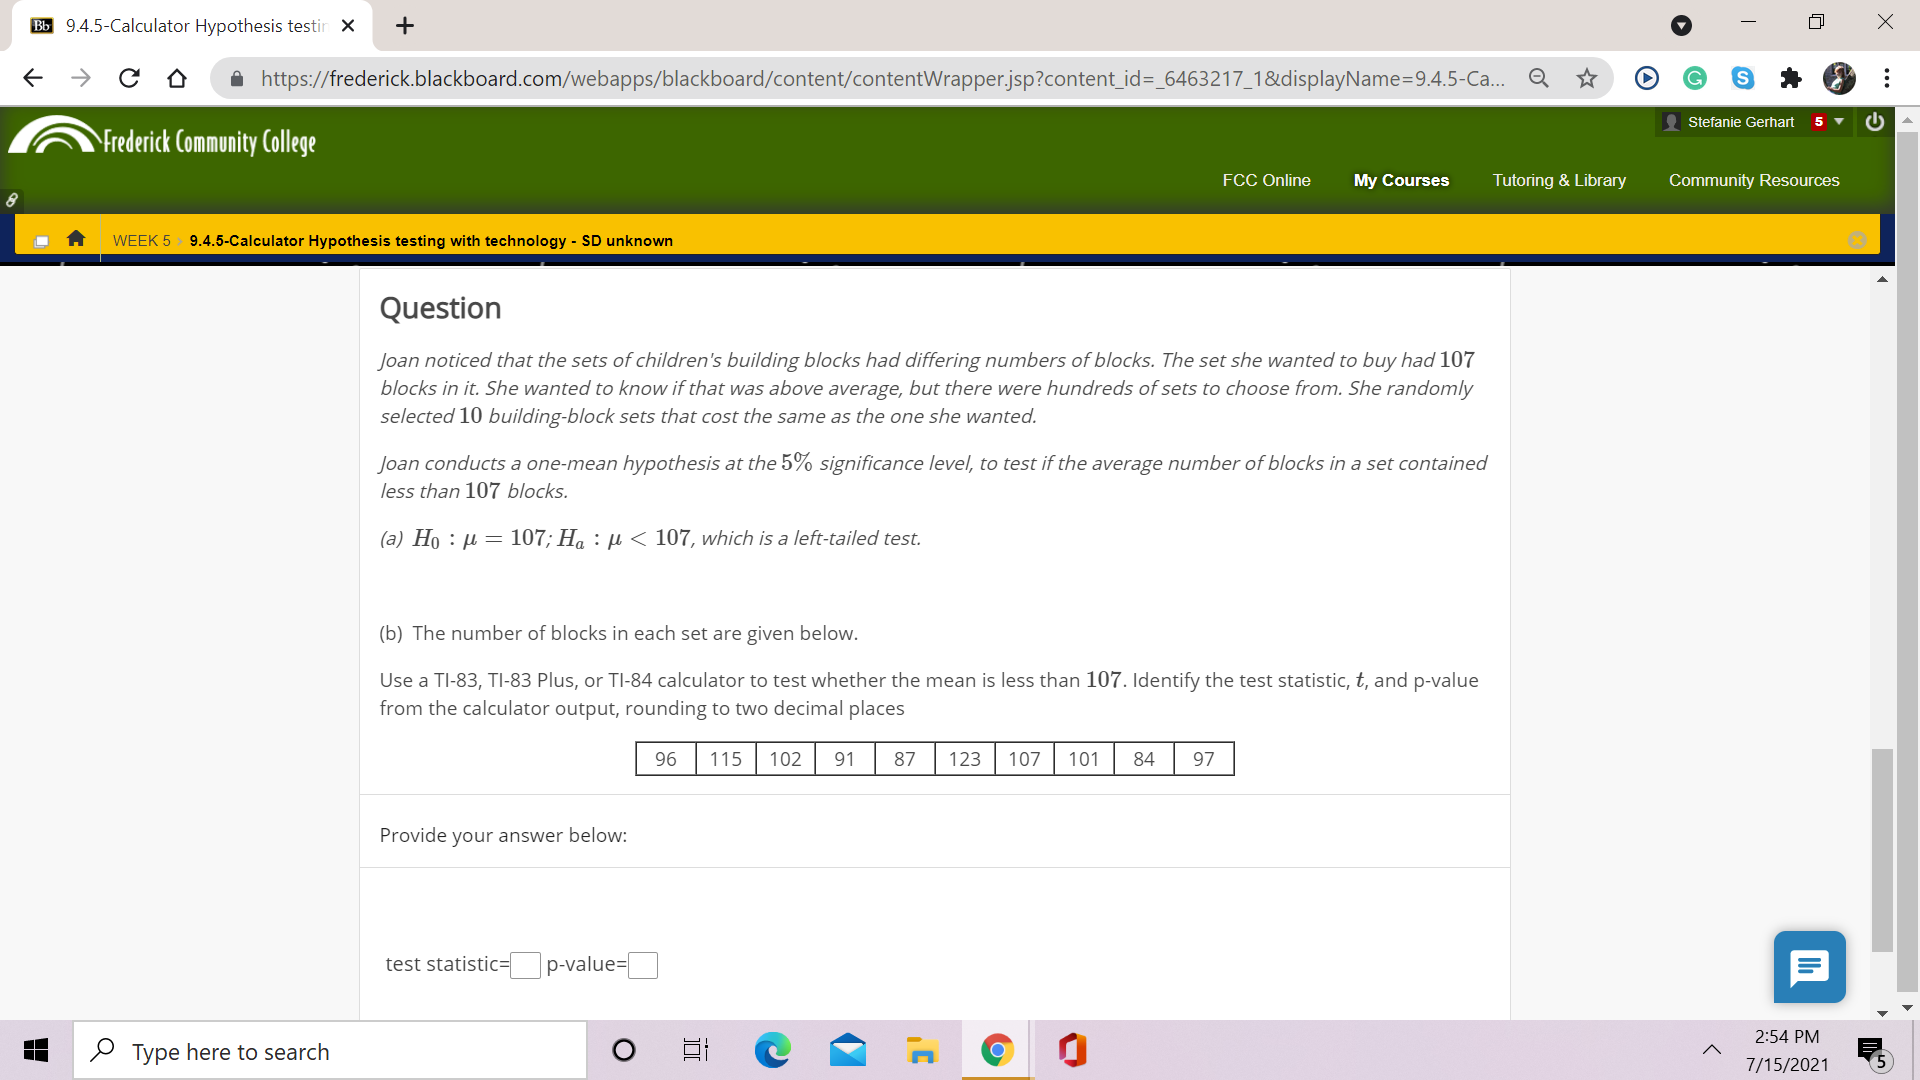Viewport: 1920px width, 1080px height.
Task: Open the Community Resources link
Action: click(1753, 180)
